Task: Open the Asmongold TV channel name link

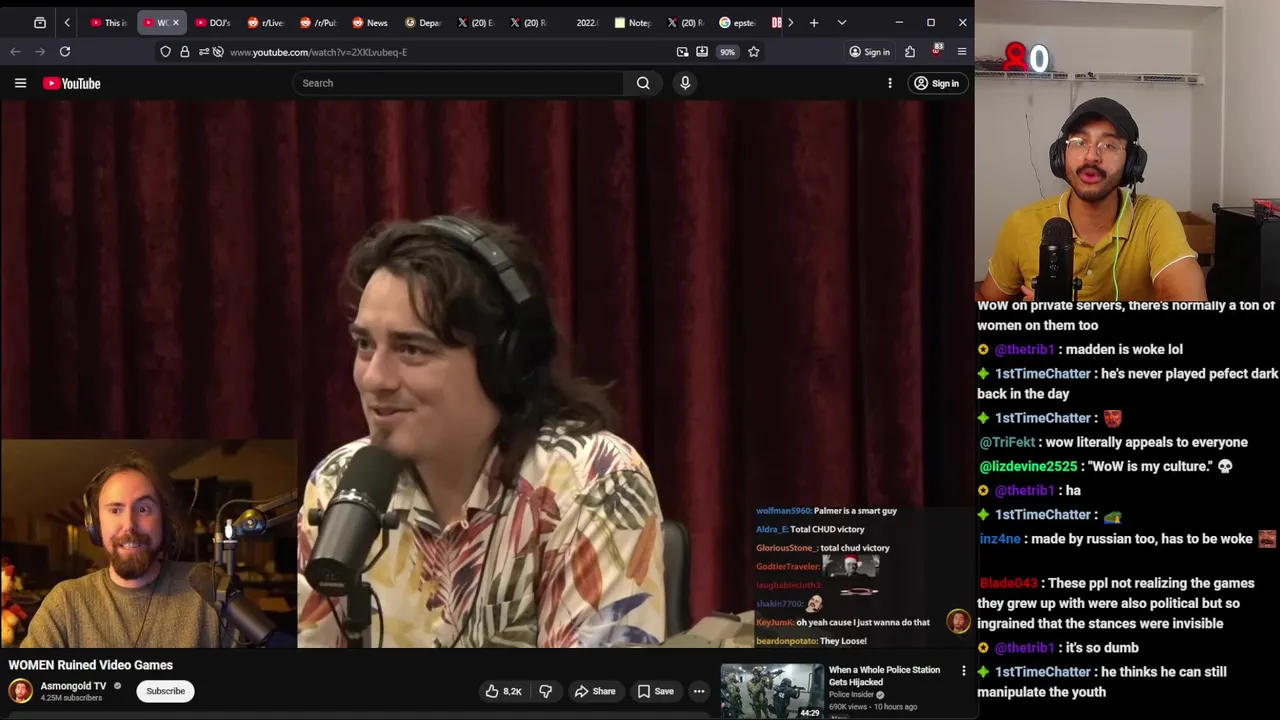Action: click(x=73, y=686)
